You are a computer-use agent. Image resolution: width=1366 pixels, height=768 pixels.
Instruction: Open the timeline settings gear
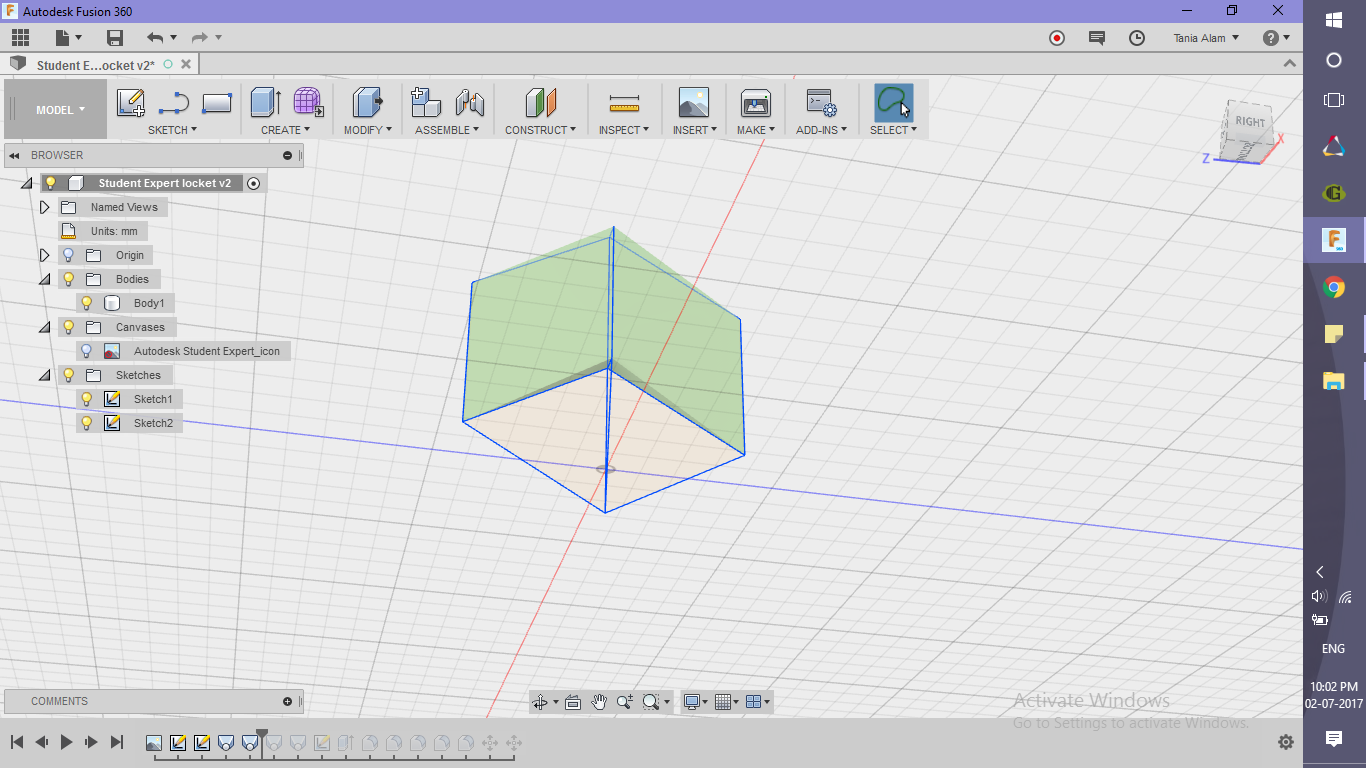(x=1286, y=742)
